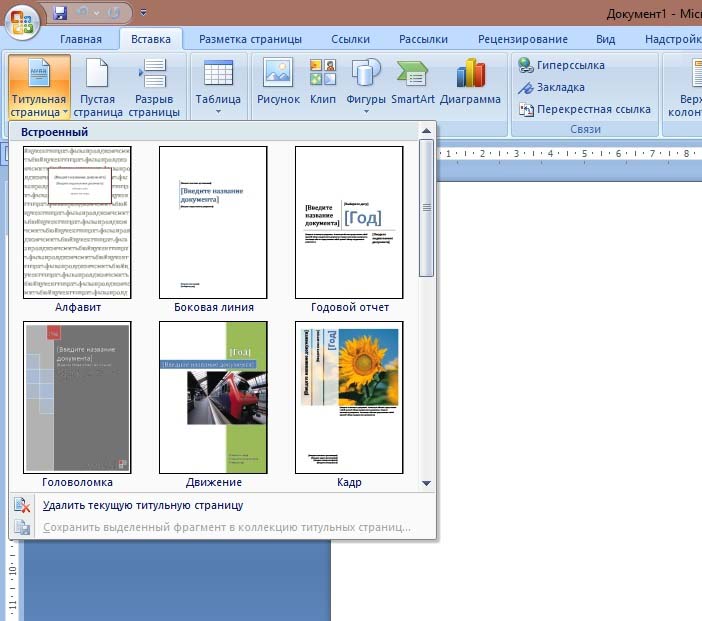702x621 pixels.
Task: Click the vertical ruler at mark 10
Action: [x=13, y=570]
